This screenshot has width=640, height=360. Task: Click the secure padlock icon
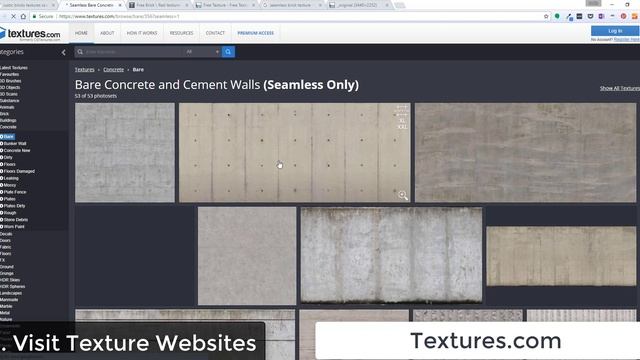(35, 16)
